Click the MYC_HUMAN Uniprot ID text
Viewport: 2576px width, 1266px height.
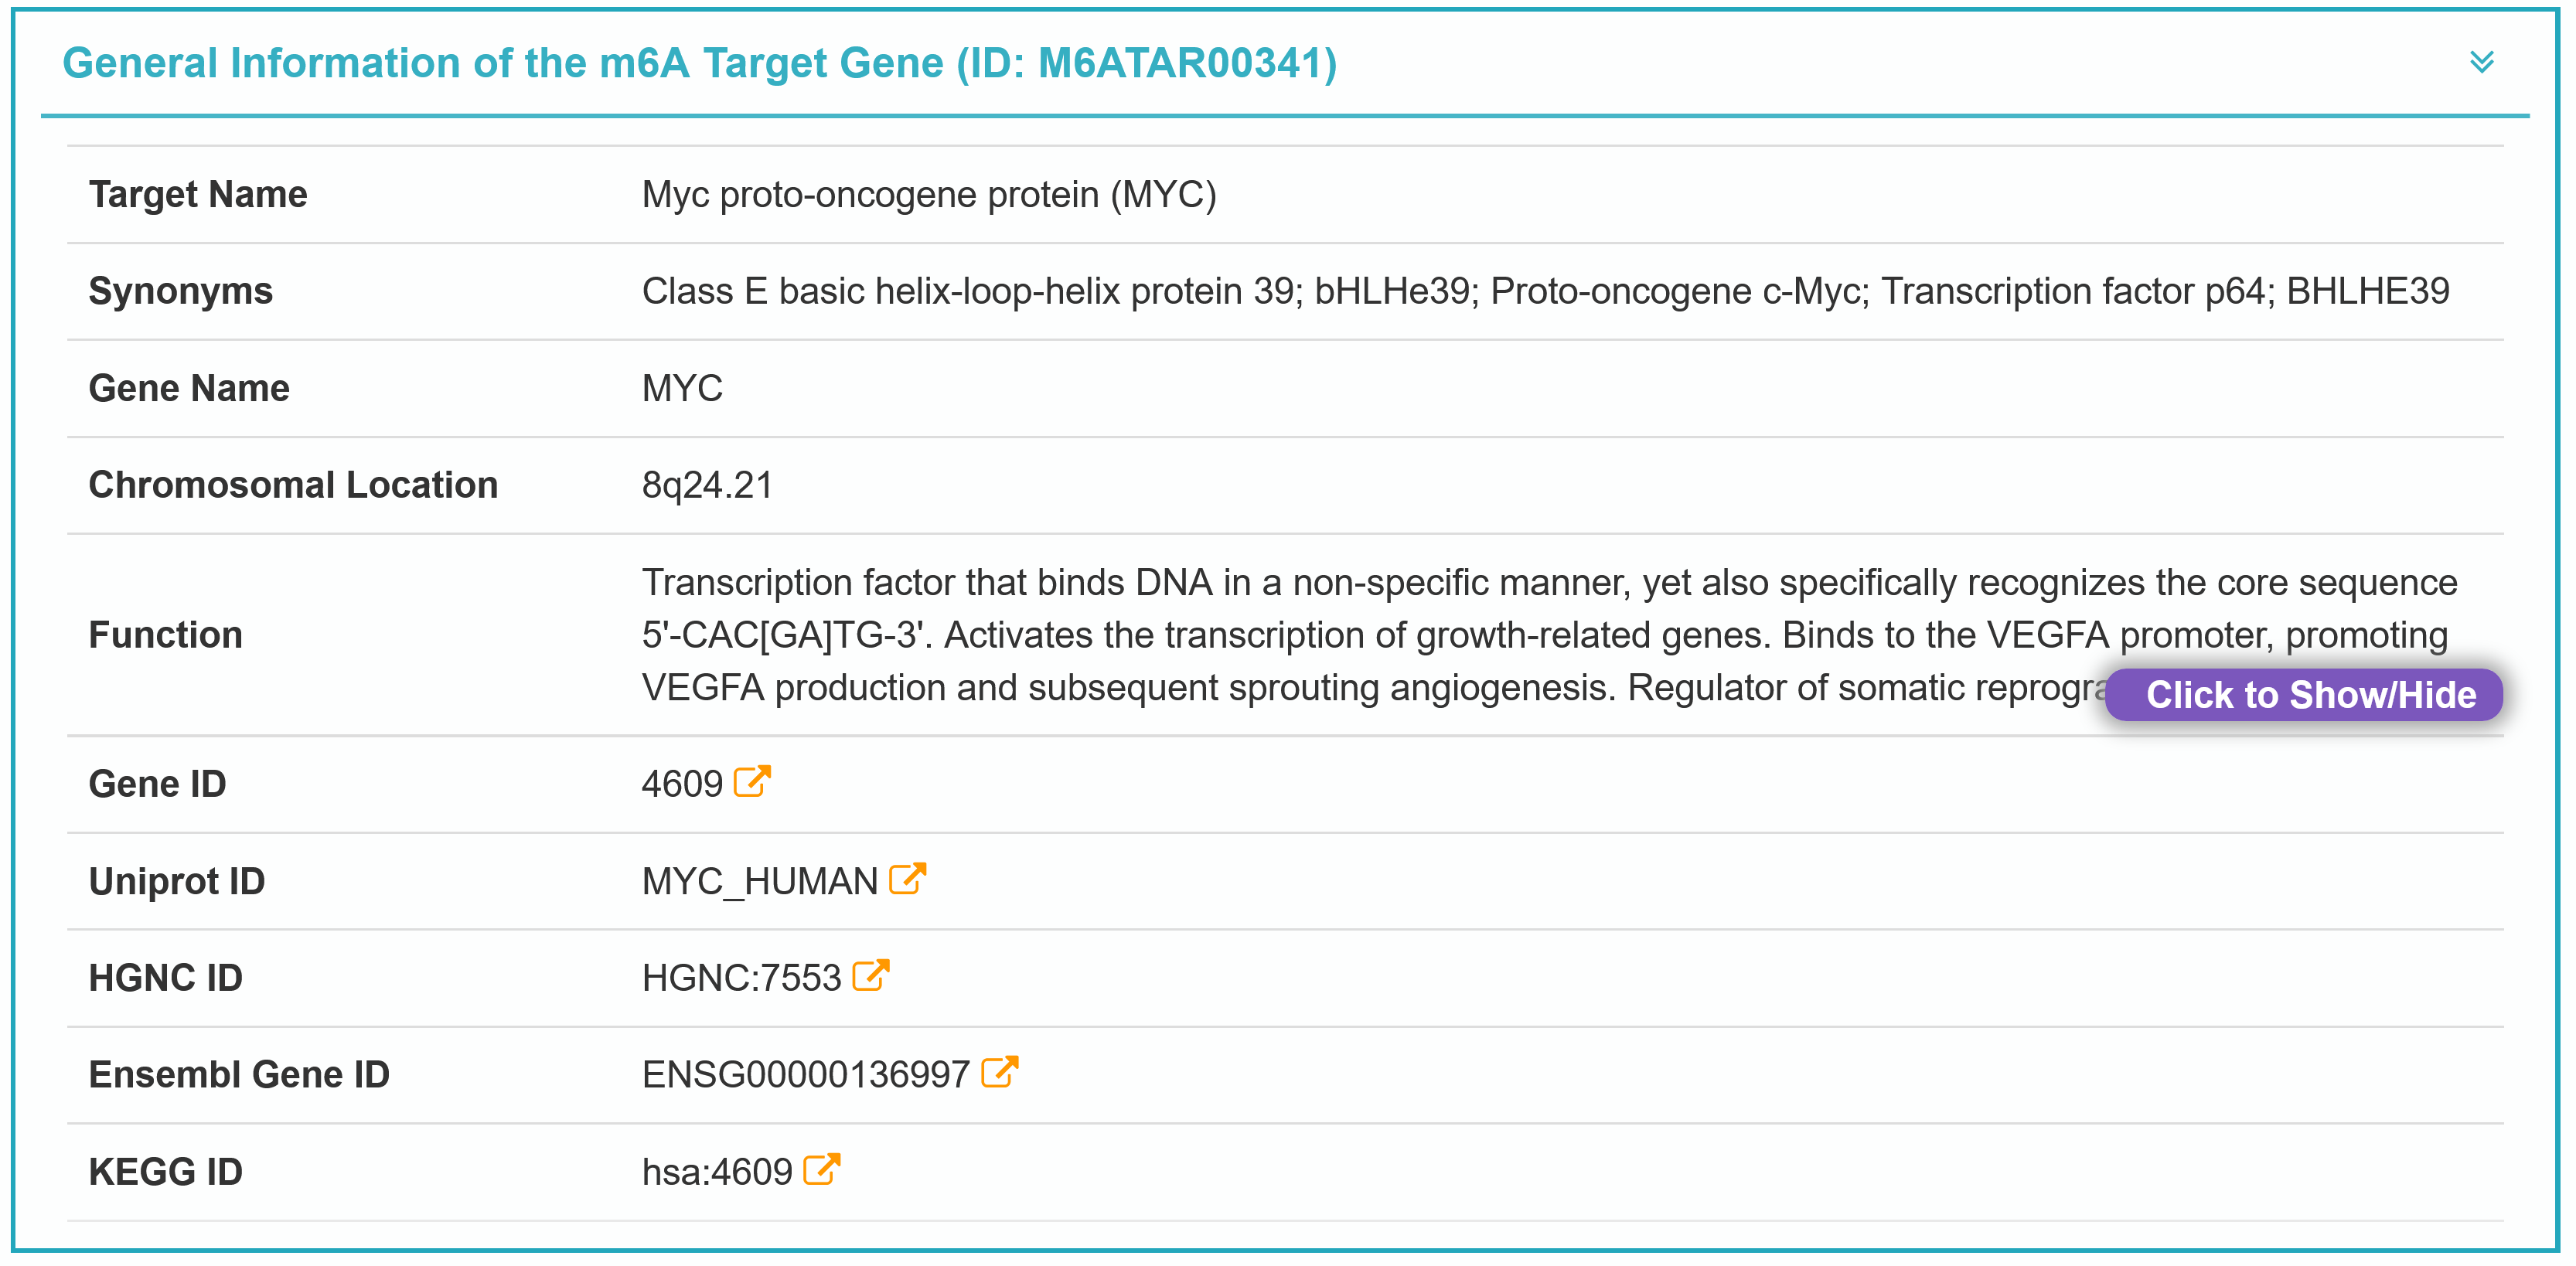pos(759,881)
